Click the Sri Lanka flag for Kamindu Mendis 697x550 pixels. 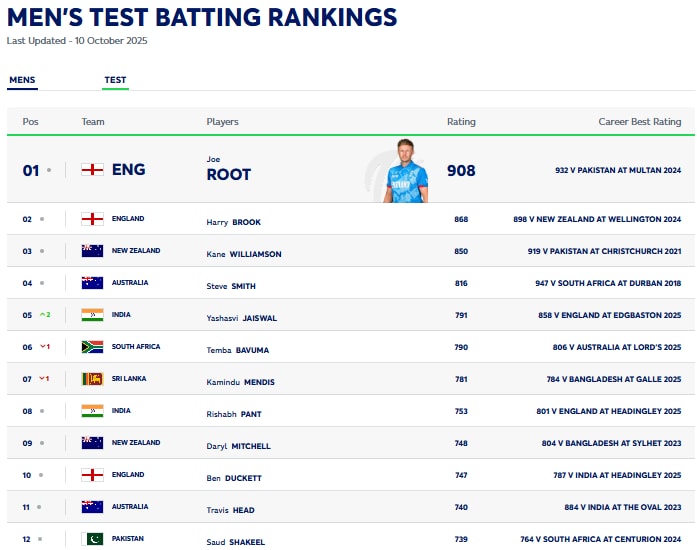(92, 379)
